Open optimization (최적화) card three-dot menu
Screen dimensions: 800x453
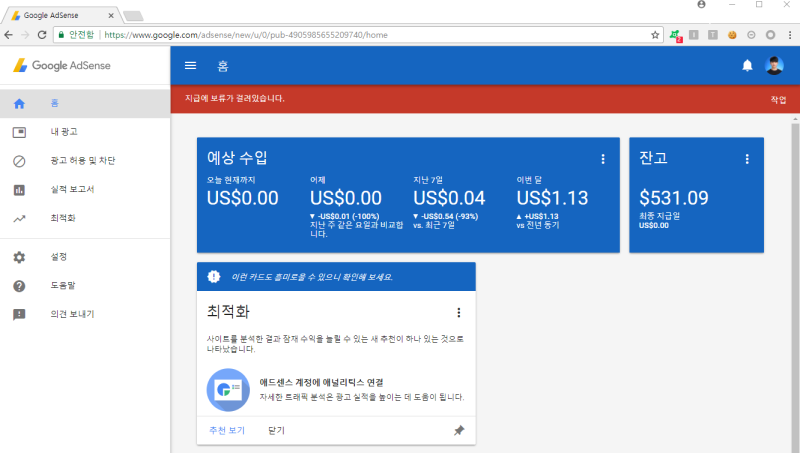459,312
